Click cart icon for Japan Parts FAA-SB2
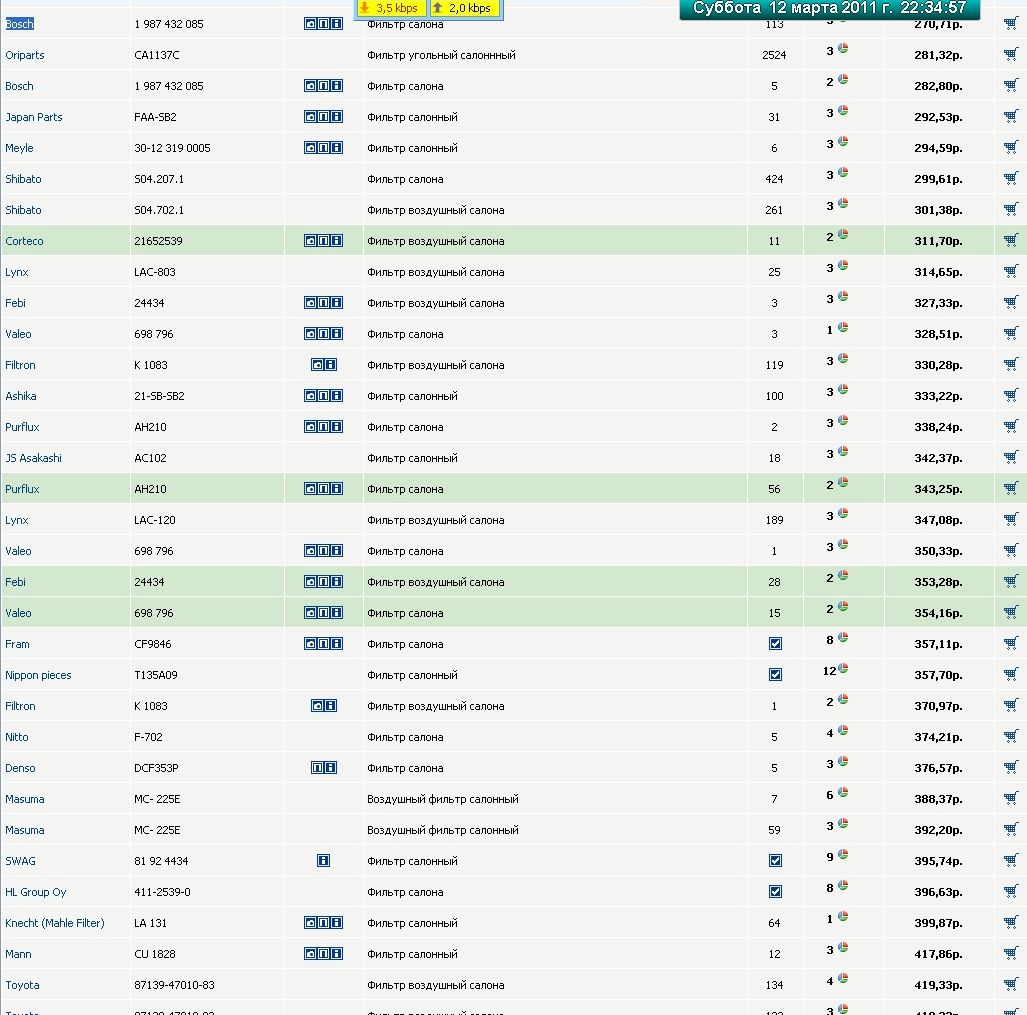The image size is (1027, 1015). click(1011, 117)
